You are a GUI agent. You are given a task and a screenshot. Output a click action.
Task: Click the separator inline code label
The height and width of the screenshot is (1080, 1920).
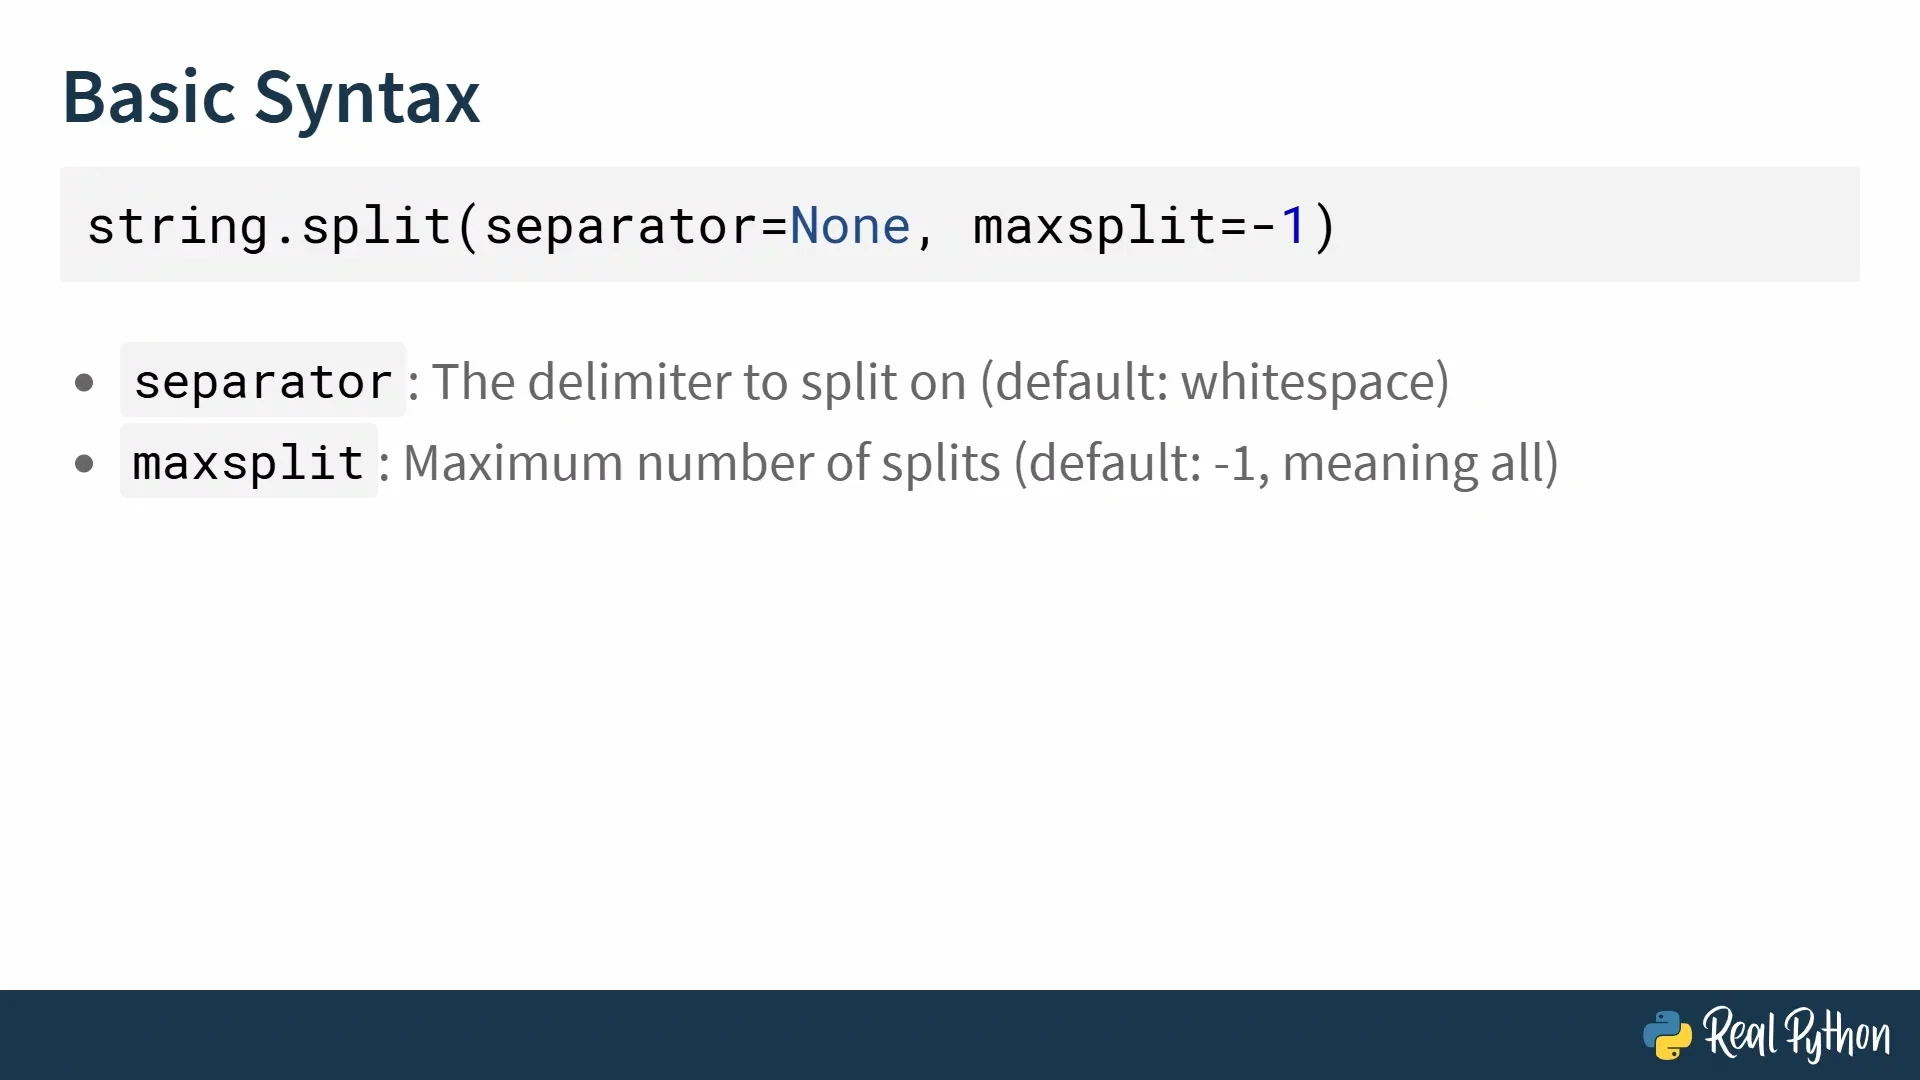click(x=263, y=382)
